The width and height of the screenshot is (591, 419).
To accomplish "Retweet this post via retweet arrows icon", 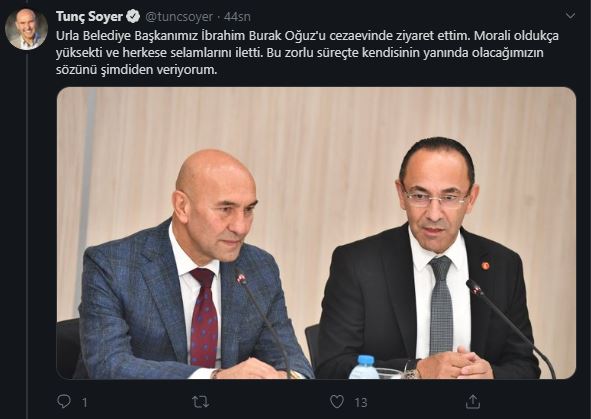I will [x=201, y=402].
